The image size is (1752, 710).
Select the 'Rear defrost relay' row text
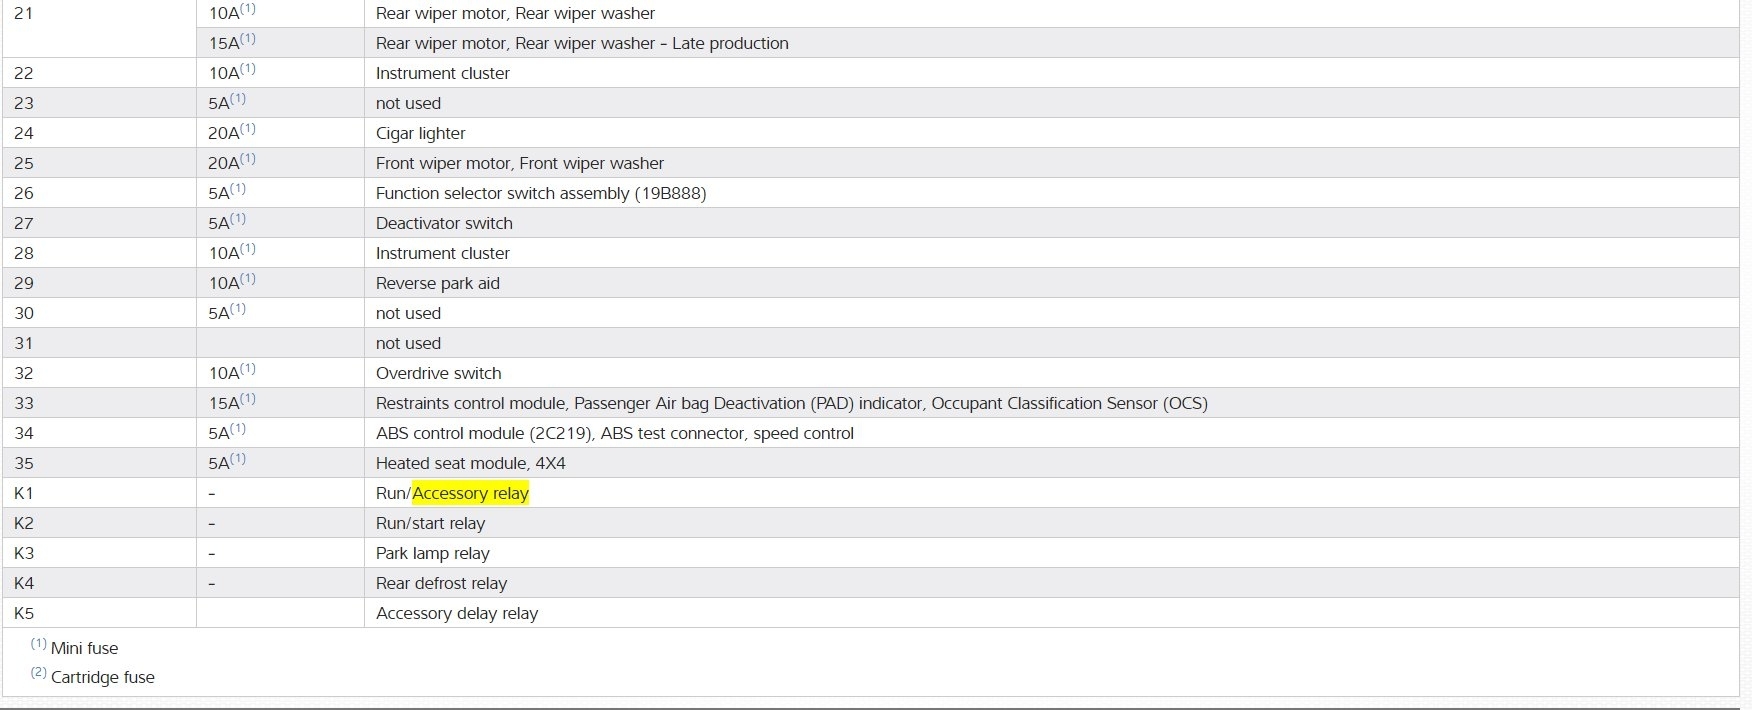coord(441,583)
